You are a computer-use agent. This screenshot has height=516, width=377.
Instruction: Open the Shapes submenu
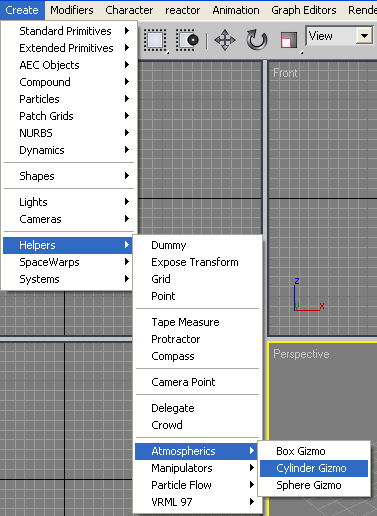point(68,176)
